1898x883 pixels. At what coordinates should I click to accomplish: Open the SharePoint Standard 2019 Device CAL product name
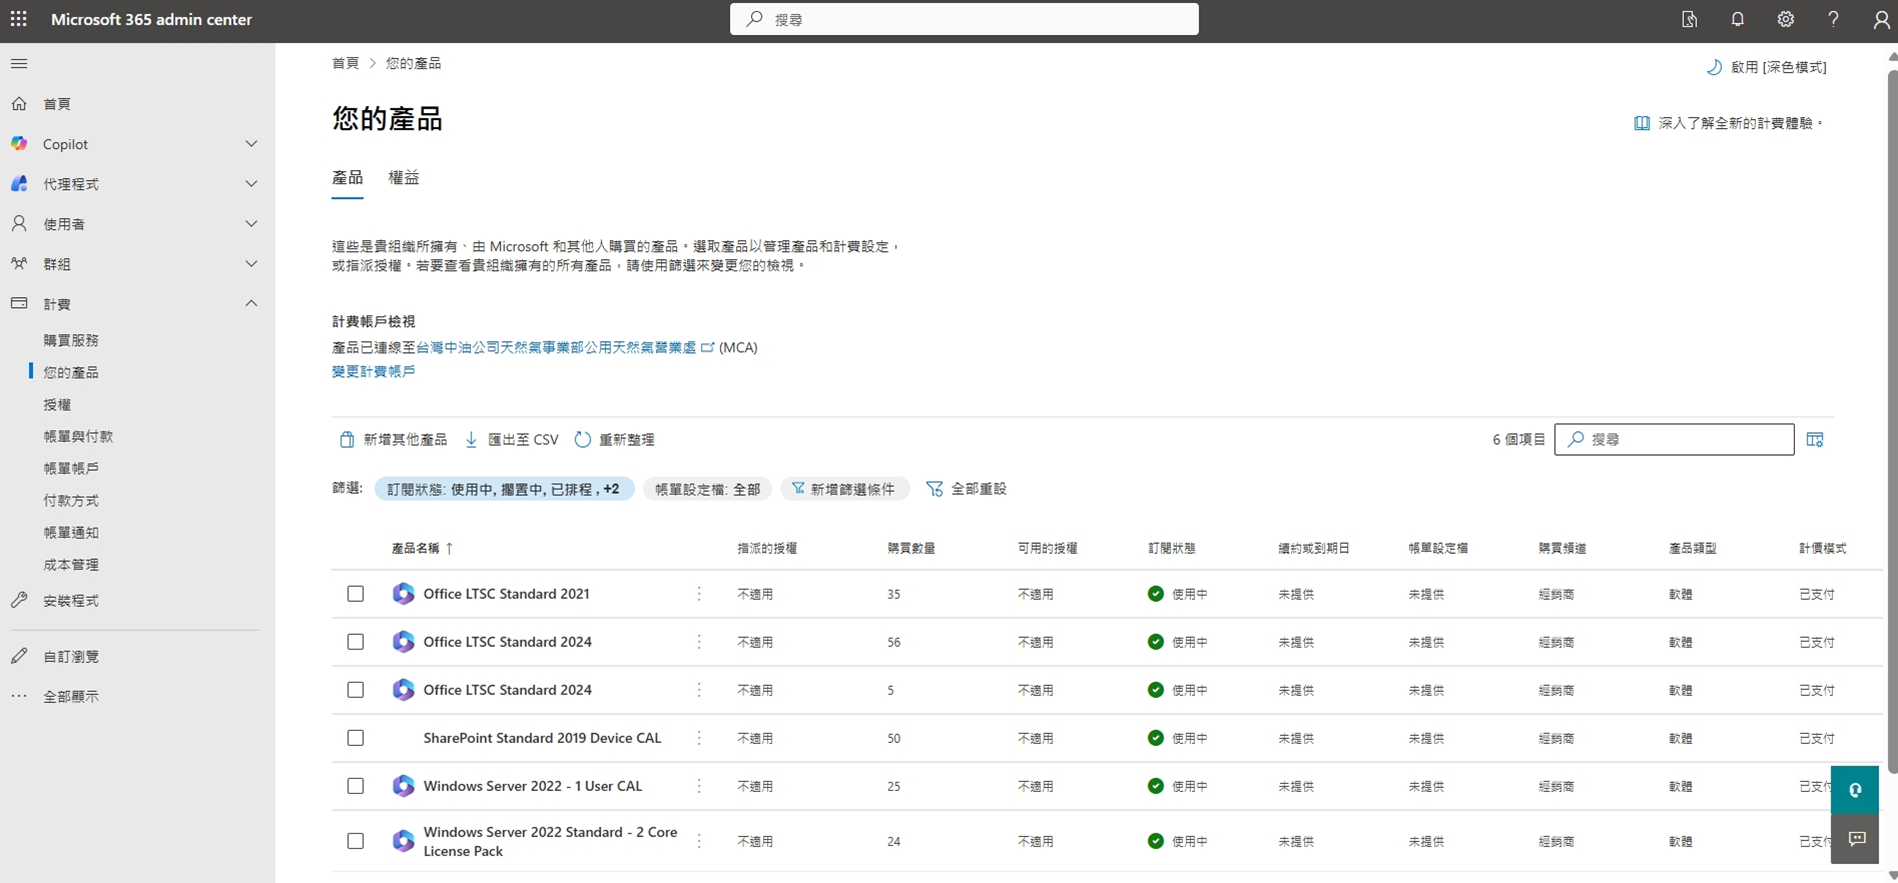coord(542,738)
